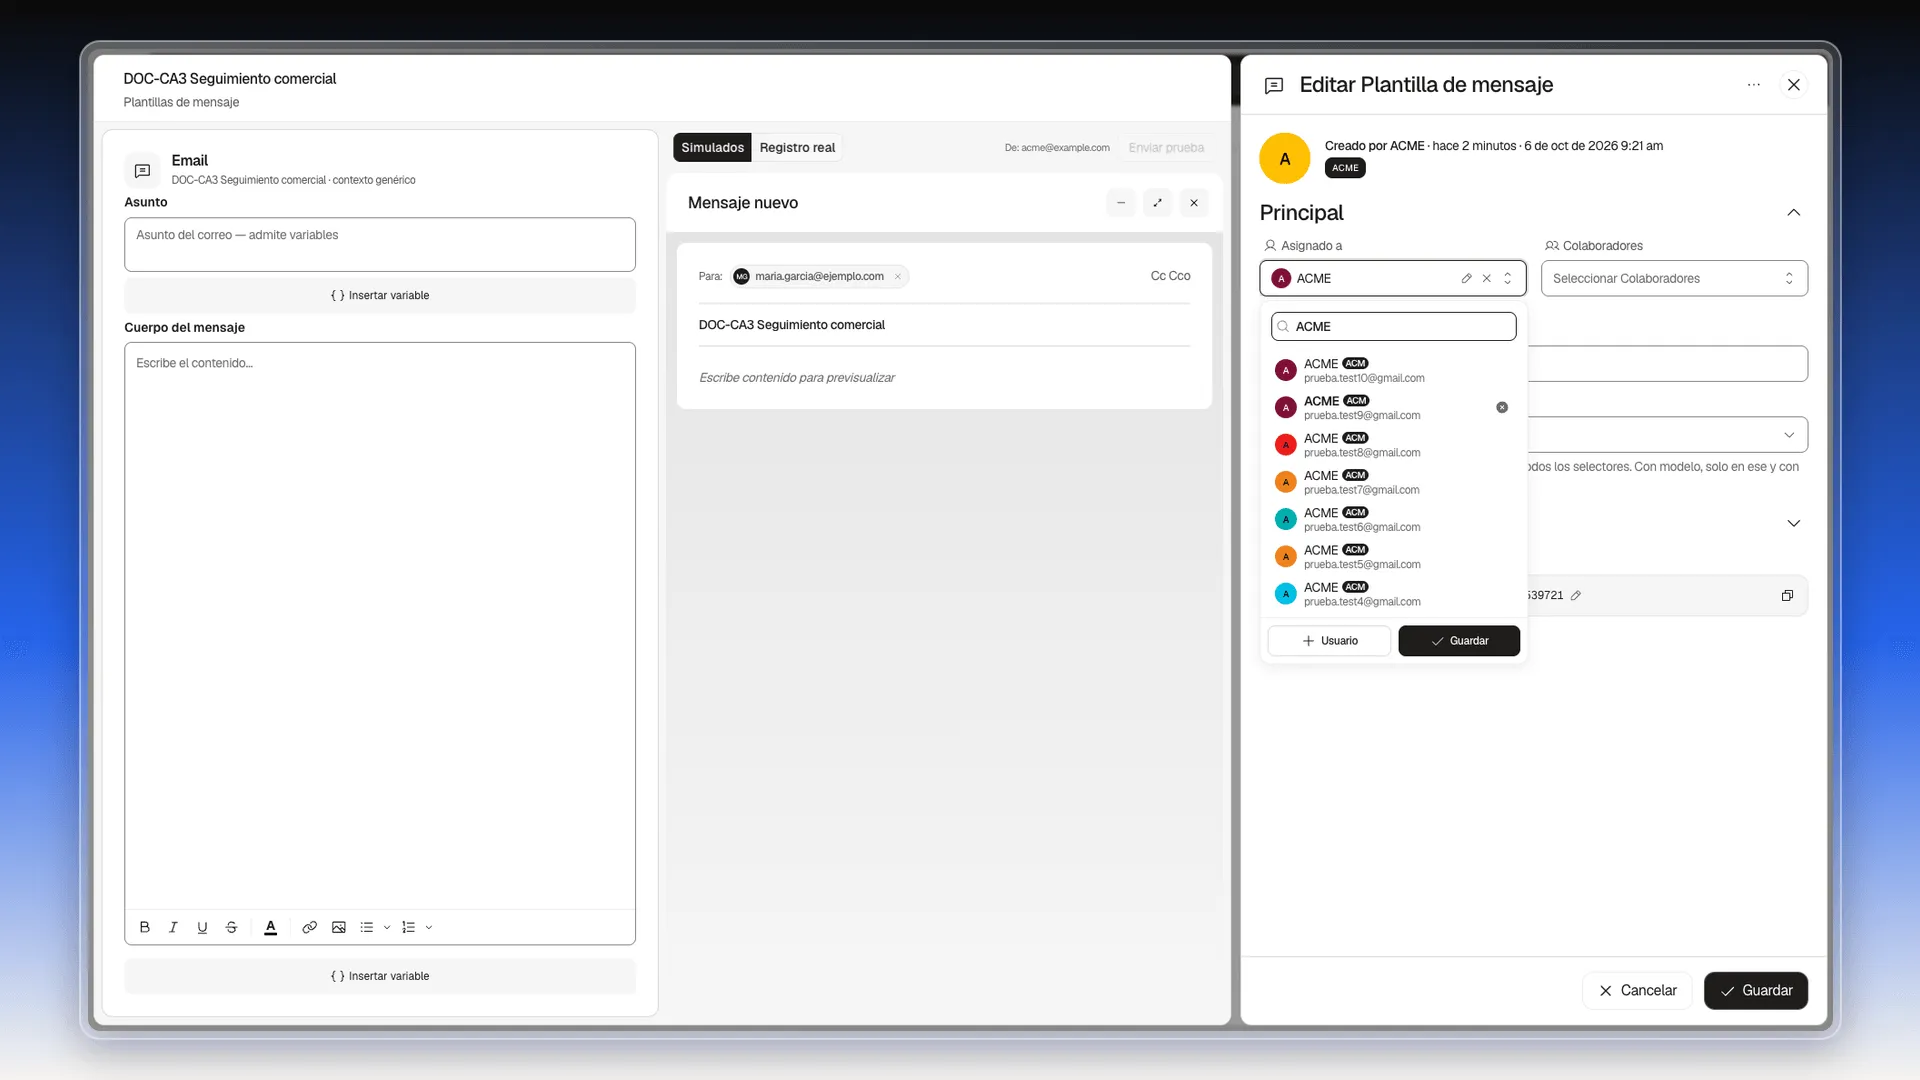Apply strikethrough formatting in editor toolbar
This screenshot has height=1080, width=1920.
(231, 927)
